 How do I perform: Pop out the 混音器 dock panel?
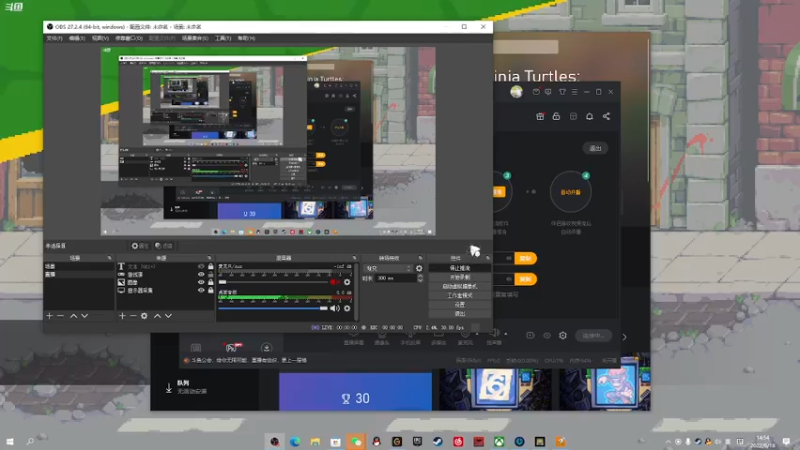click(x=355, y=258)
